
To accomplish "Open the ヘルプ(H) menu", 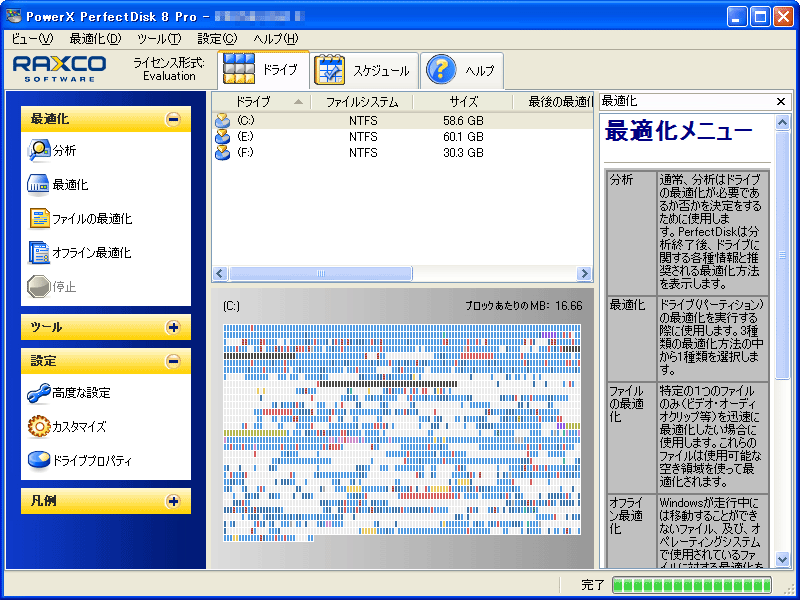I will [x=276, y=39].
